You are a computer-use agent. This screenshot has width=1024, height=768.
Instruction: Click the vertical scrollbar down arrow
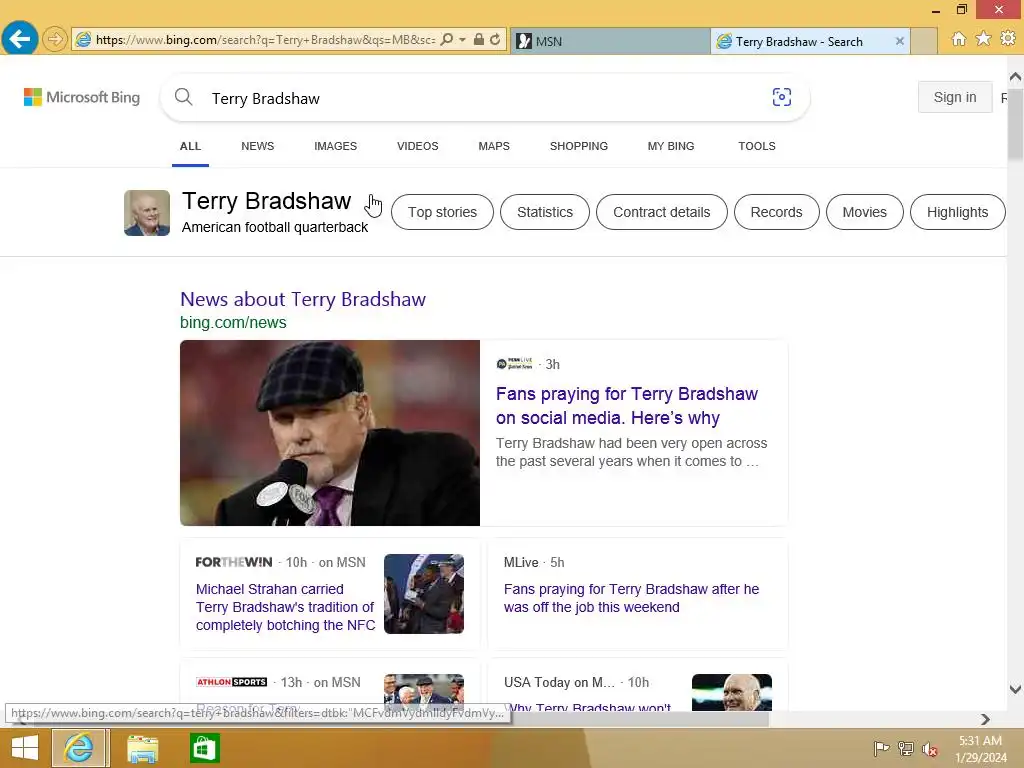1015,689
